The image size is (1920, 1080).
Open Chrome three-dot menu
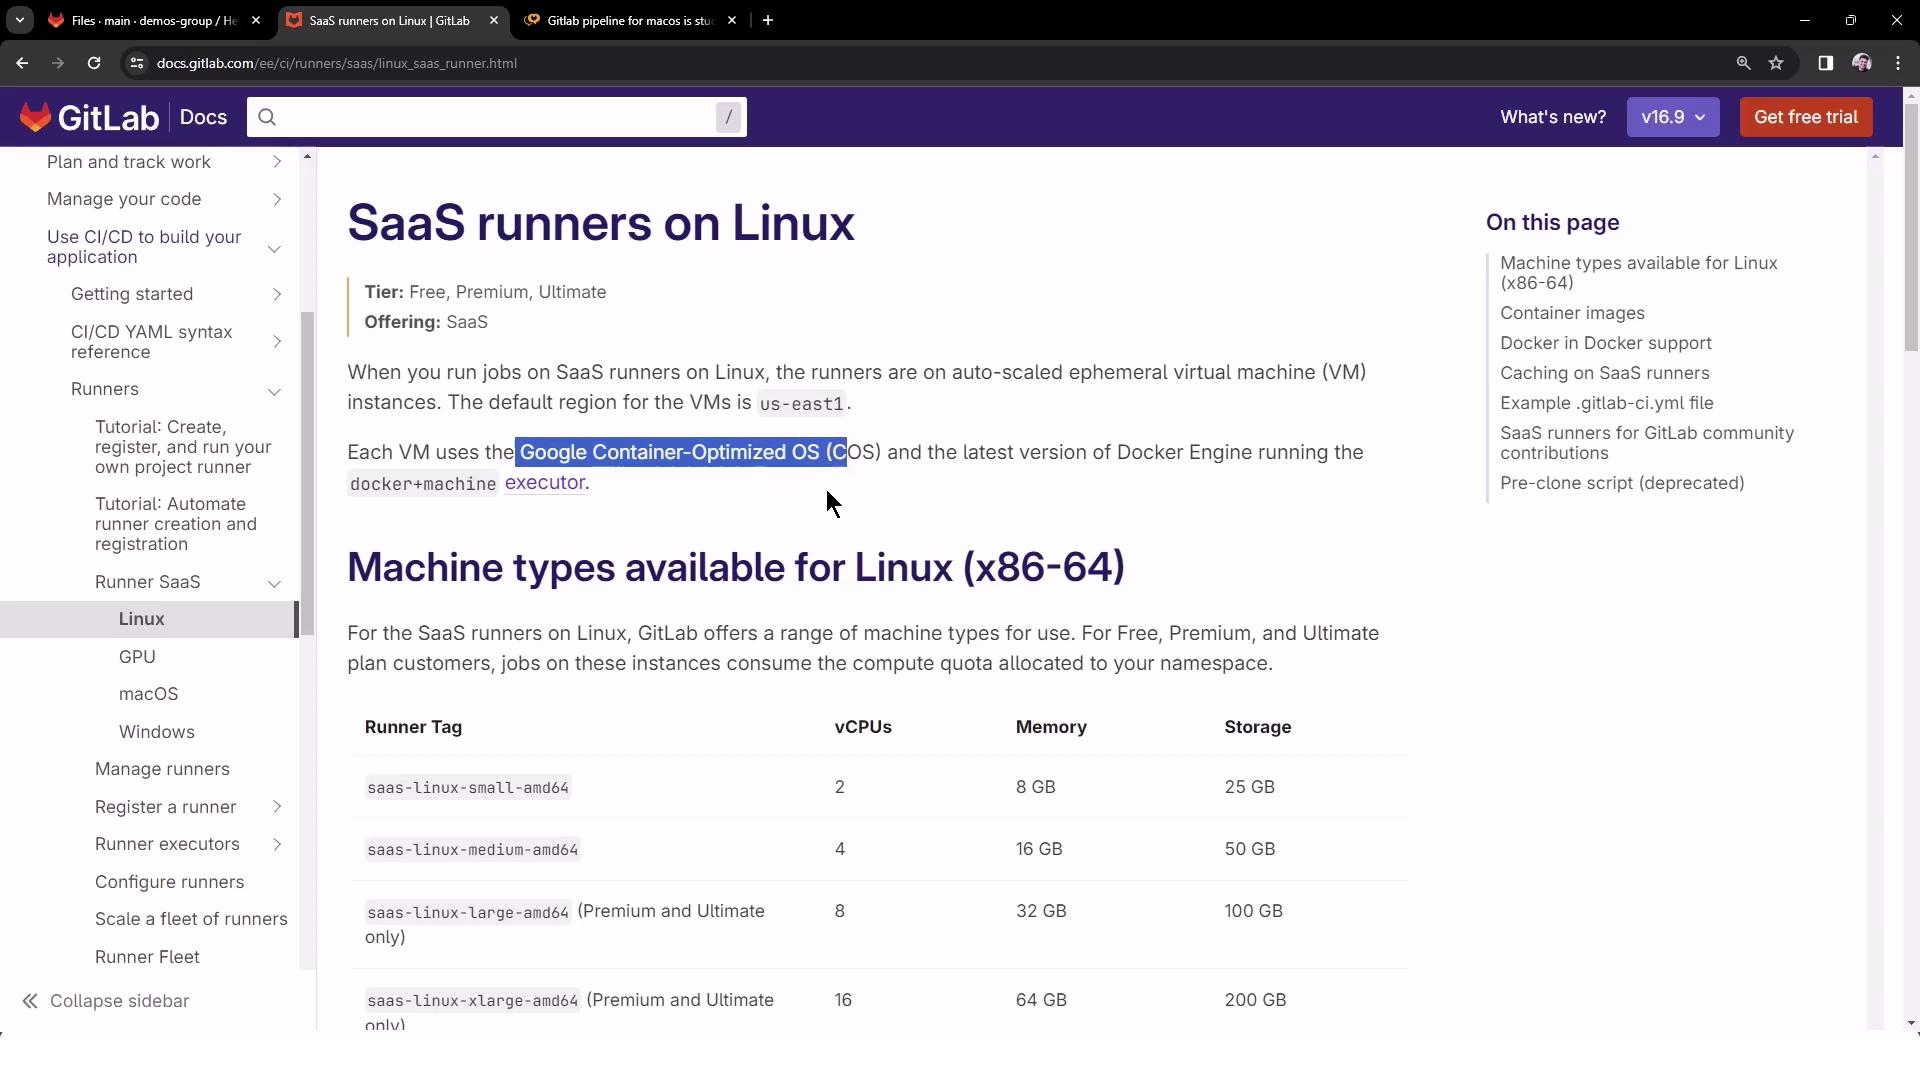coord(1898,63)
